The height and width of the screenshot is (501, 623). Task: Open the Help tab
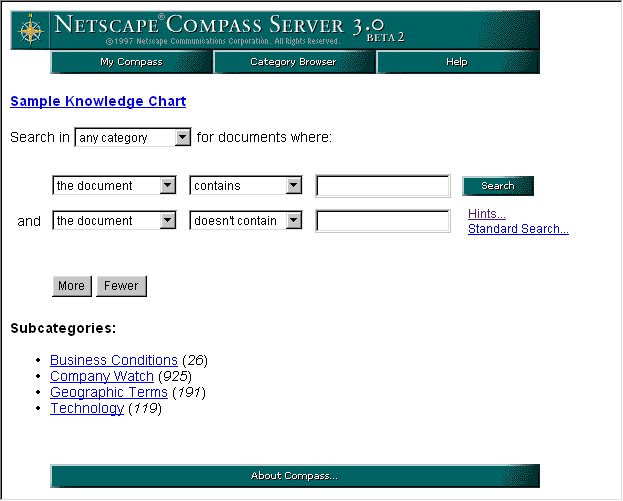(x=458, y=62)
